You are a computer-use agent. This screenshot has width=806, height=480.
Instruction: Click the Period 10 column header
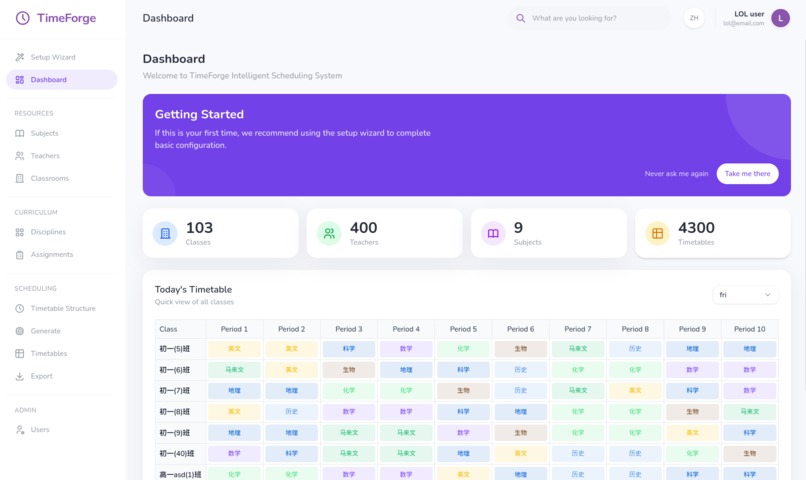(x=749, y=329)
